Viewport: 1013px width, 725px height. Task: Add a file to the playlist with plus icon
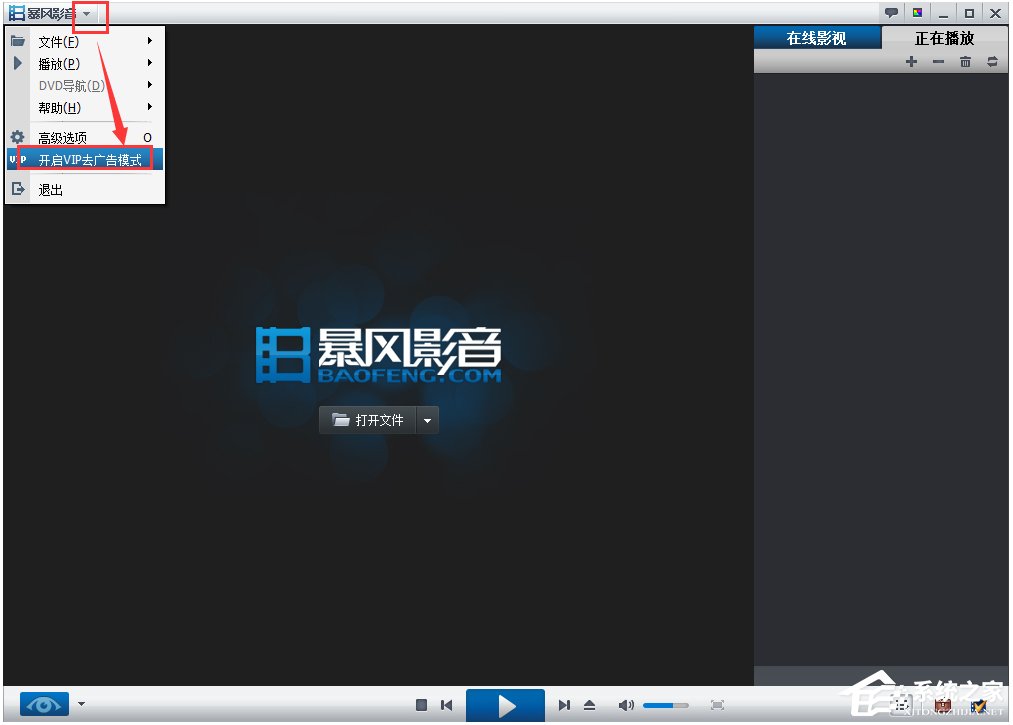911,61
